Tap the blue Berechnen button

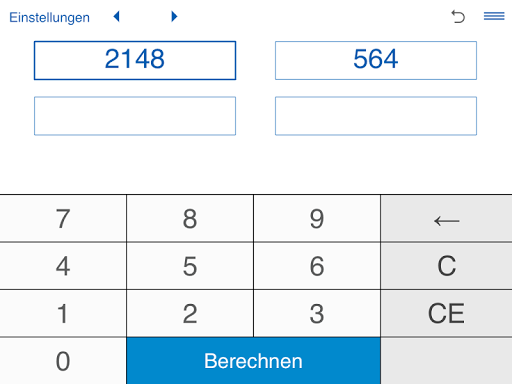[253, 361]
